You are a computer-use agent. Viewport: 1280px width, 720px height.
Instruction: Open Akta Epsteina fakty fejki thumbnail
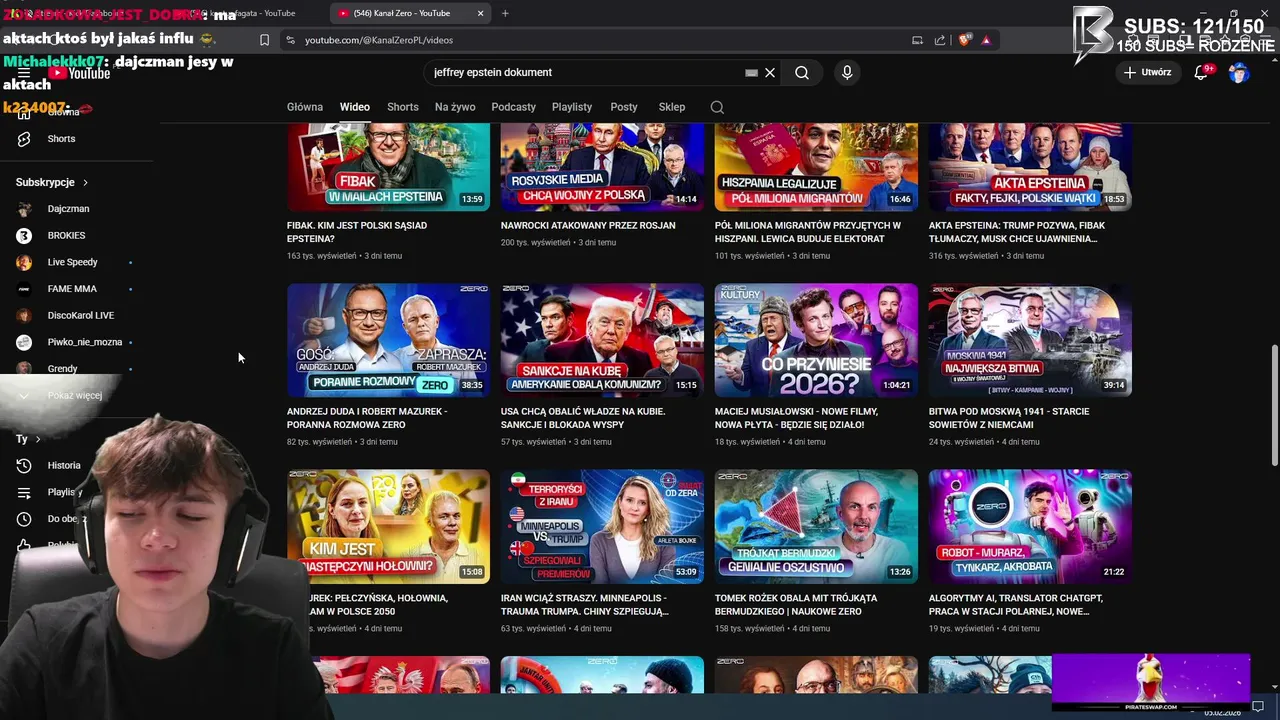pyautogui.click(x=1030, y=167)
